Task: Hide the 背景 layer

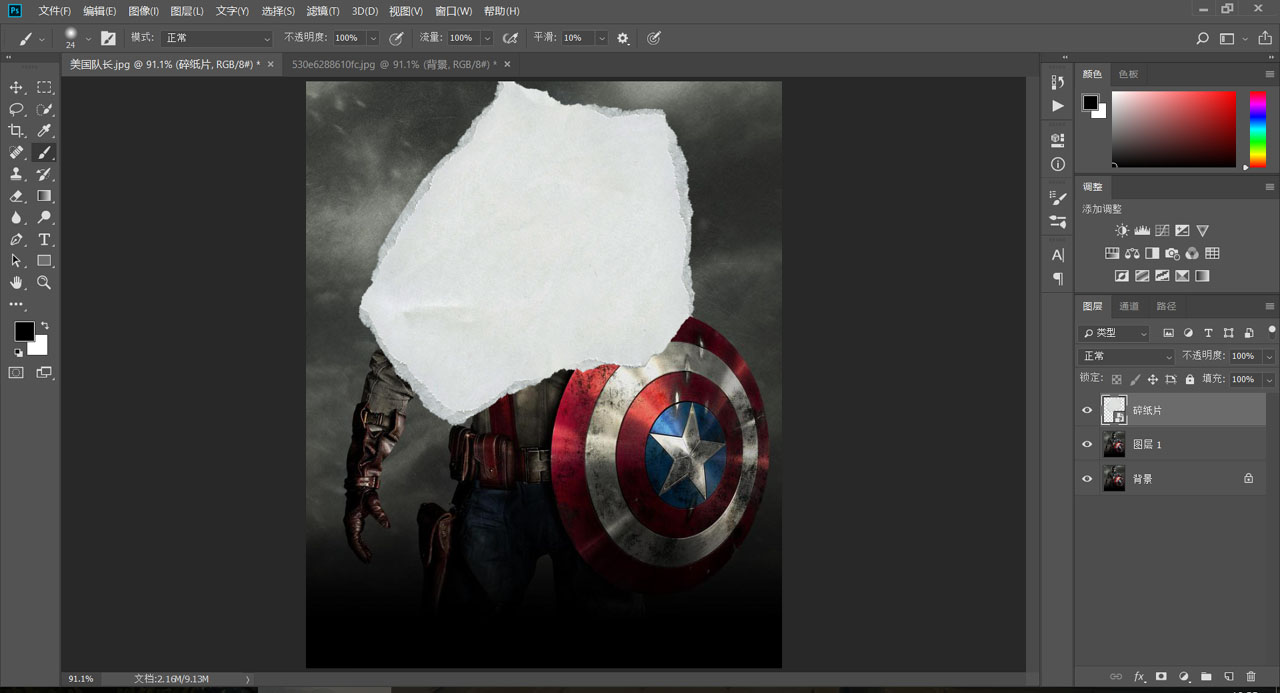Action: point(1087,479)
